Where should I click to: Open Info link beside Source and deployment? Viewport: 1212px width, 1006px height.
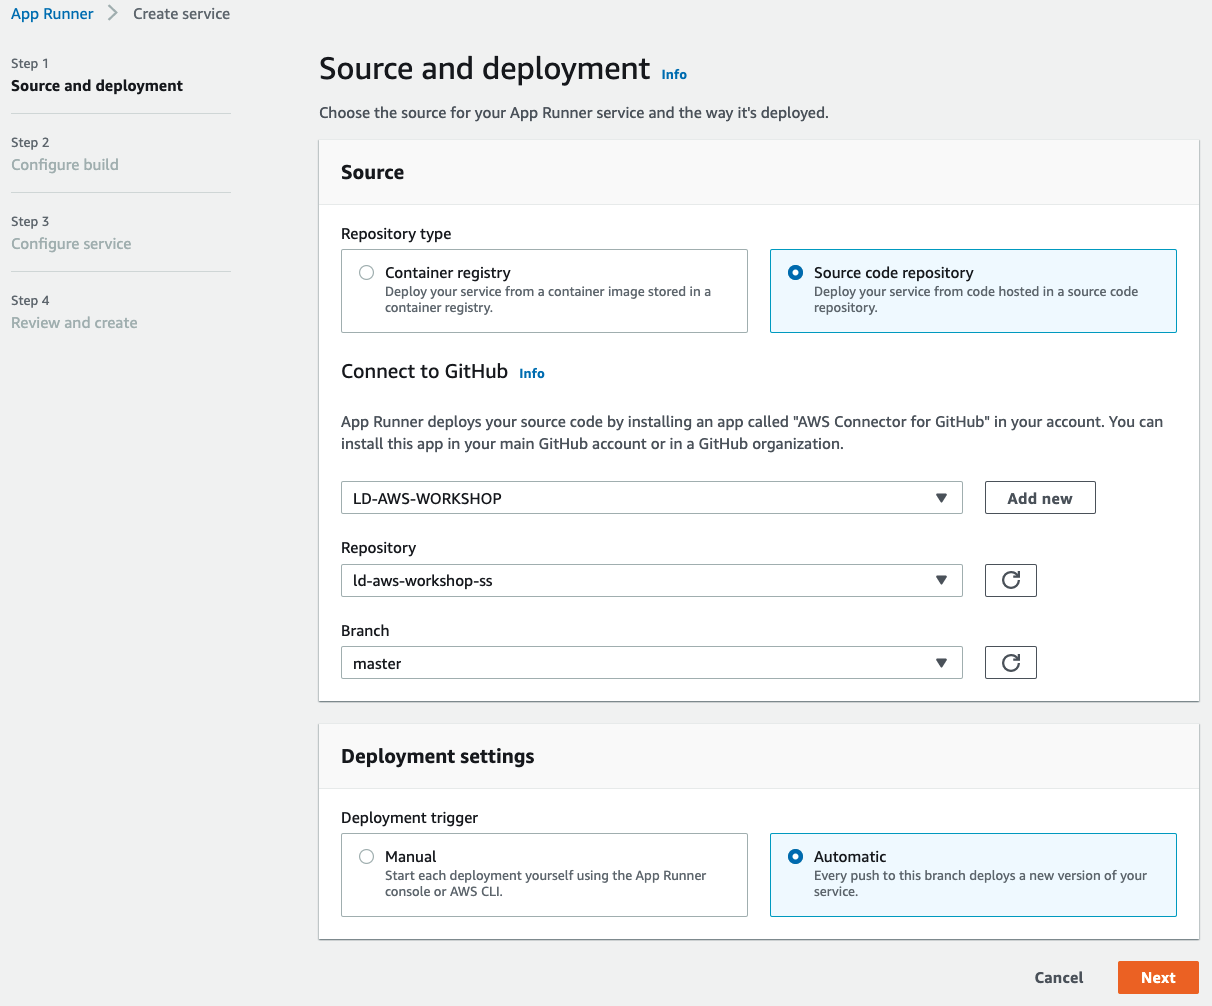[674, 74]
